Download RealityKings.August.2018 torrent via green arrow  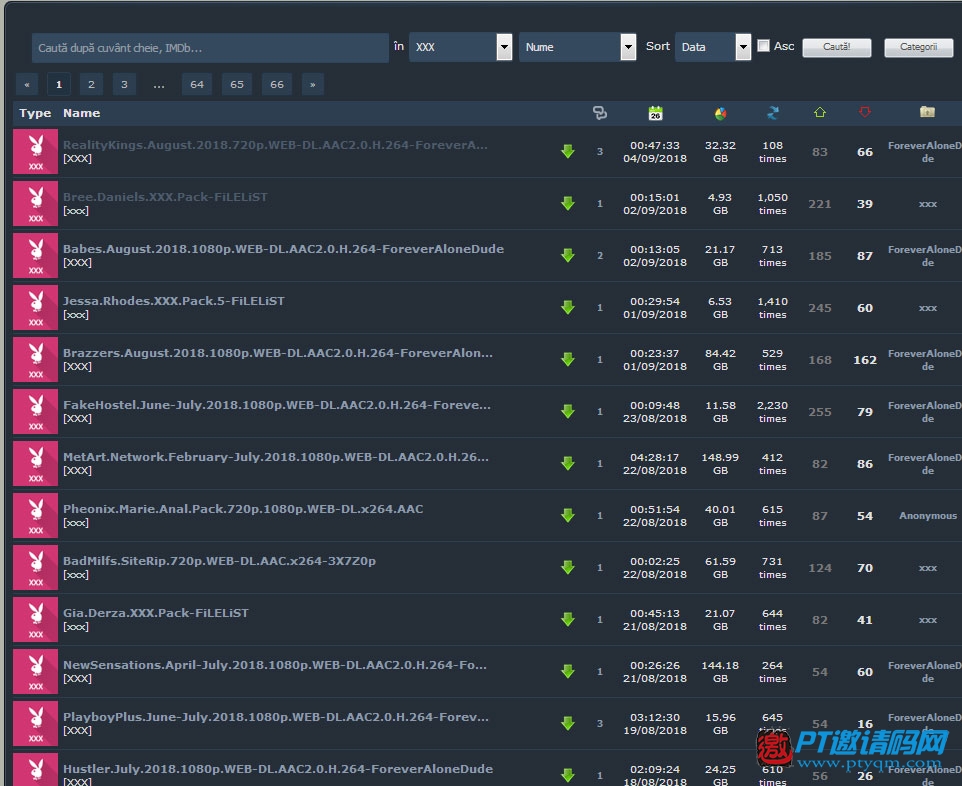(x=568, y=152)
